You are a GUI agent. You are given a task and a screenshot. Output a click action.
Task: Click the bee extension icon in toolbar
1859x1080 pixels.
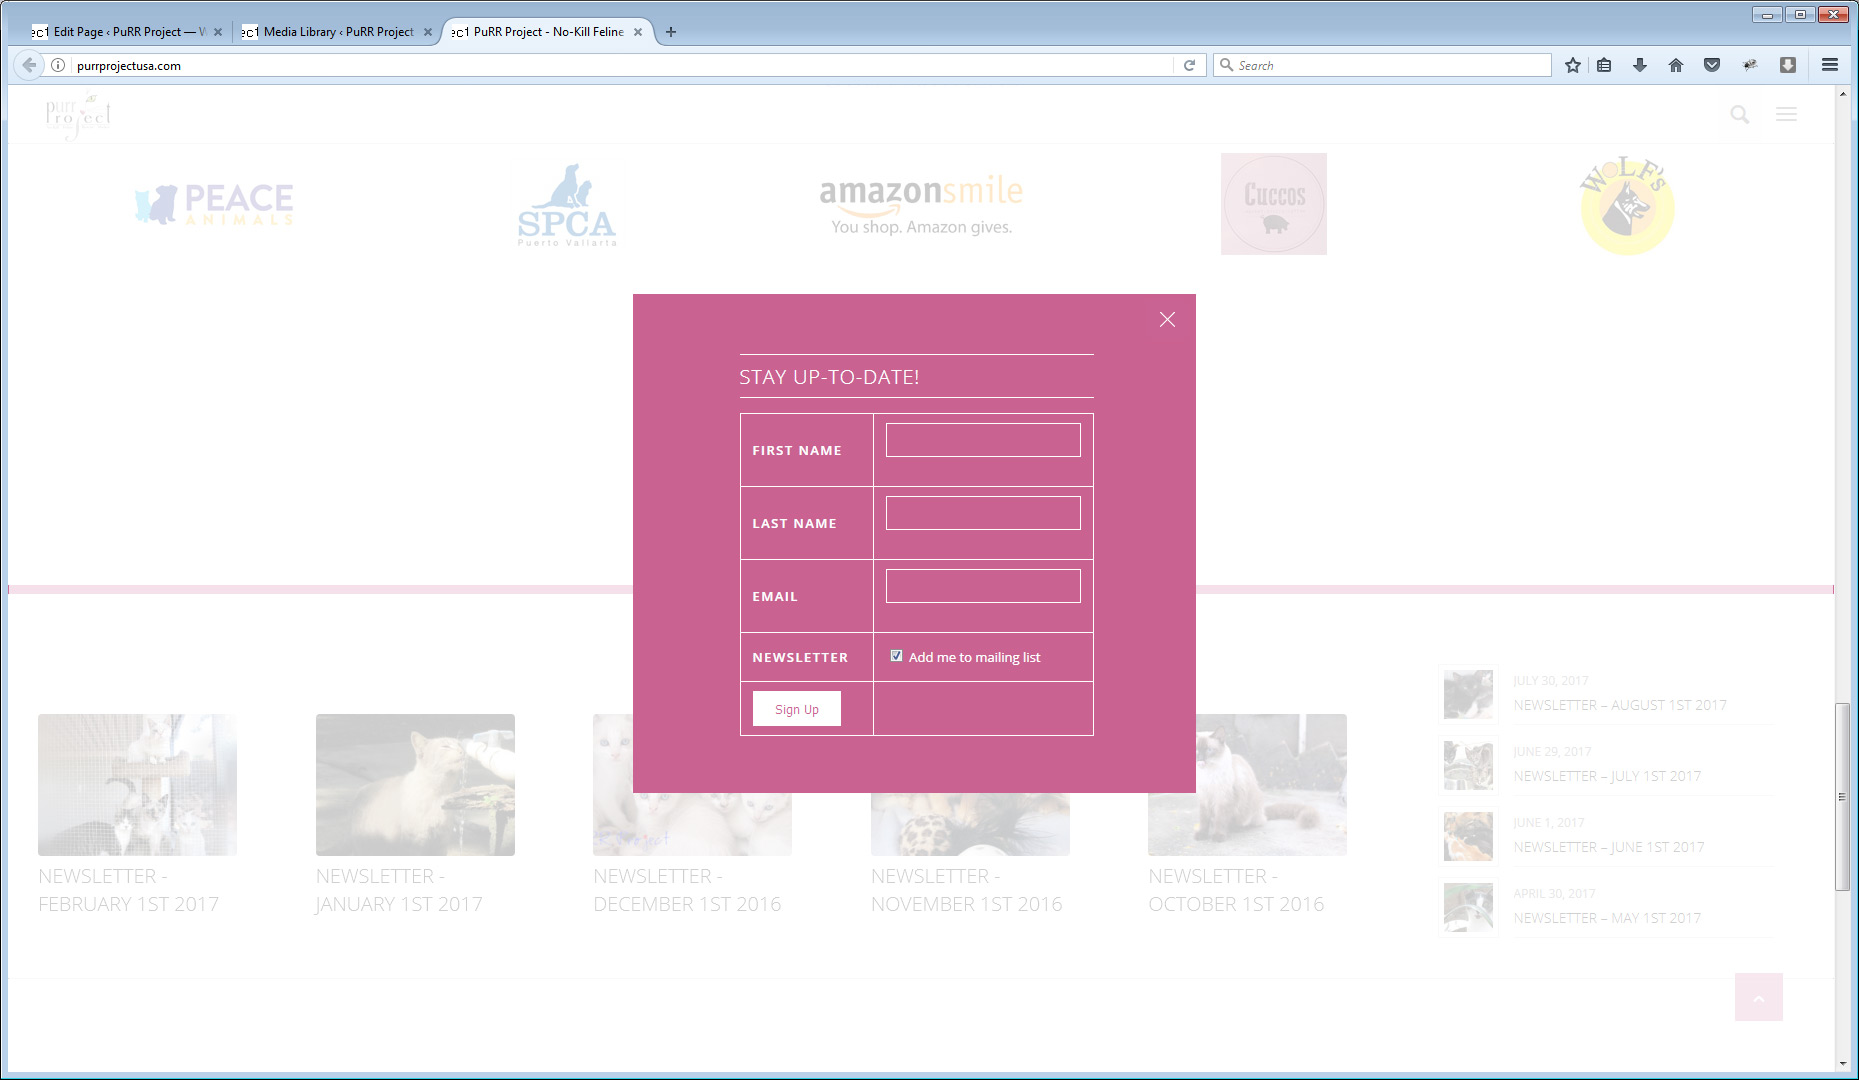pyautogui.click(x=1750, y=65)
